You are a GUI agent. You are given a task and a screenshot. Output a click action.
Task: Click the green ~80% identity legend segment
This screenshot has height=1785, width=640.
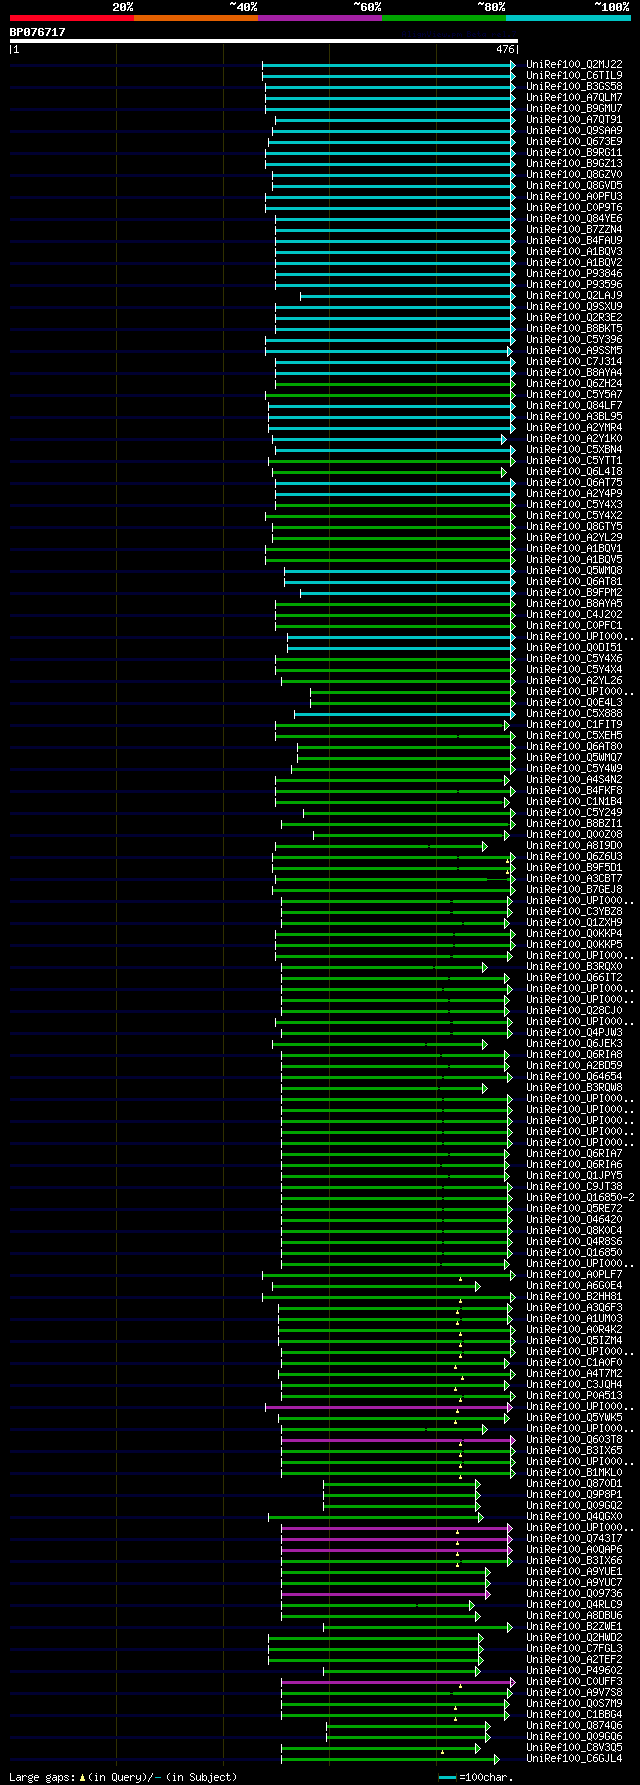click(444, 18)
